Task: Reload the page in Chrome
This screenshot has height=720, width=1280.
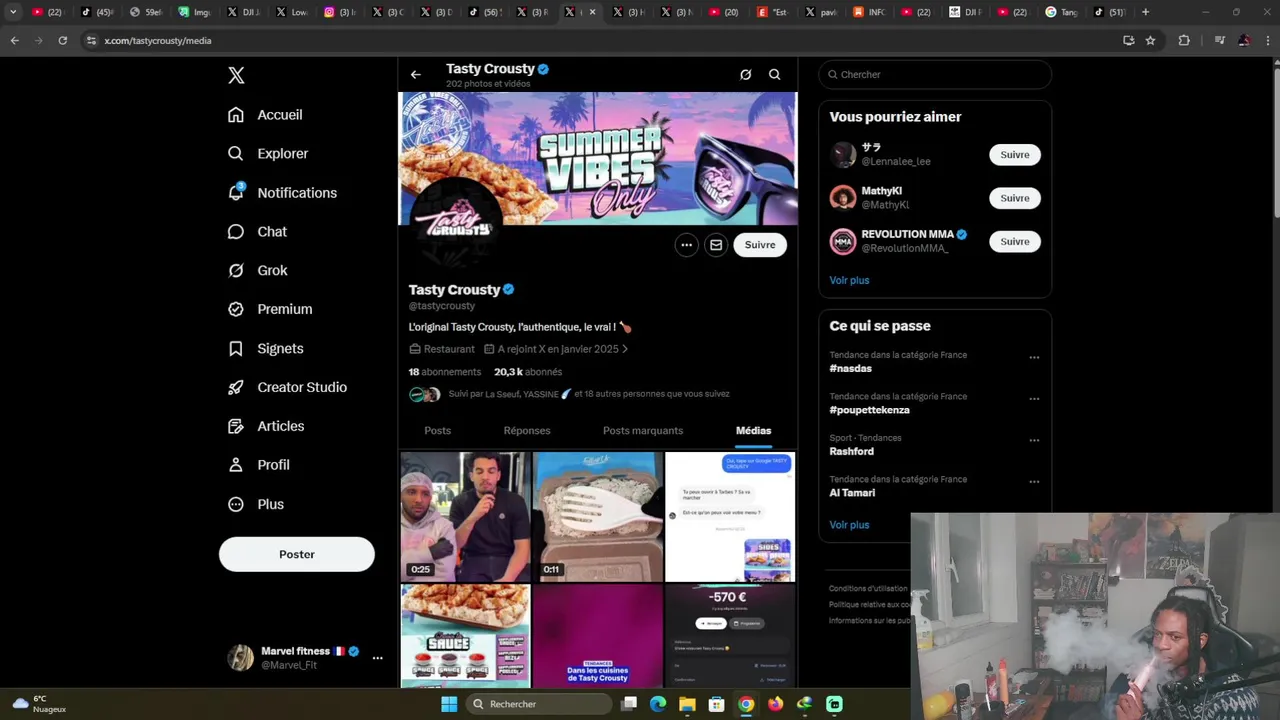Action: pyautogui.click(x=62, y=41)
